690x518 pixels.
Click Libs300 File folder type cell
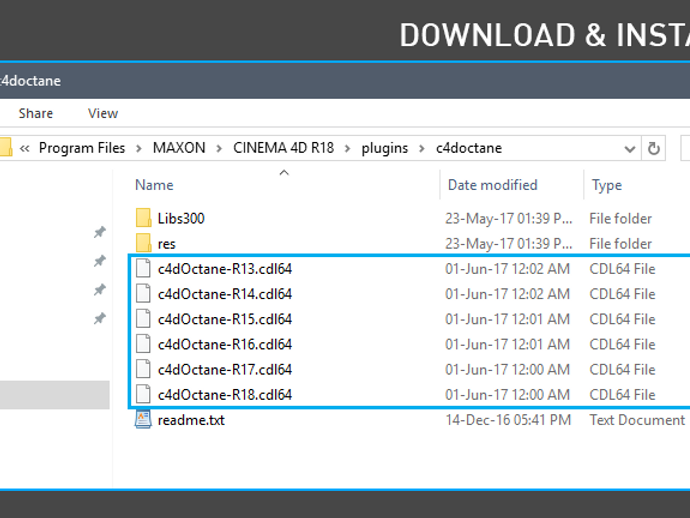click(x=620, y=218)
